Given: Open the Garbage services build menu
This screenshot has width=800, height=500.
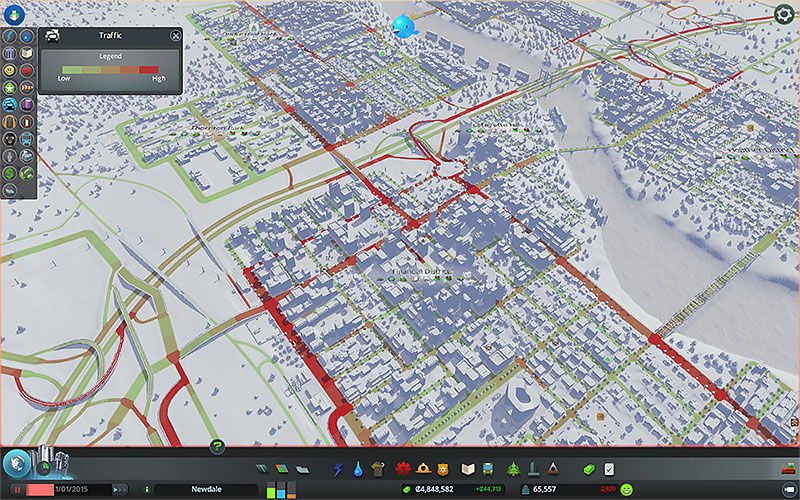Looking at the screenshot, I should click(x=378, y=469).
